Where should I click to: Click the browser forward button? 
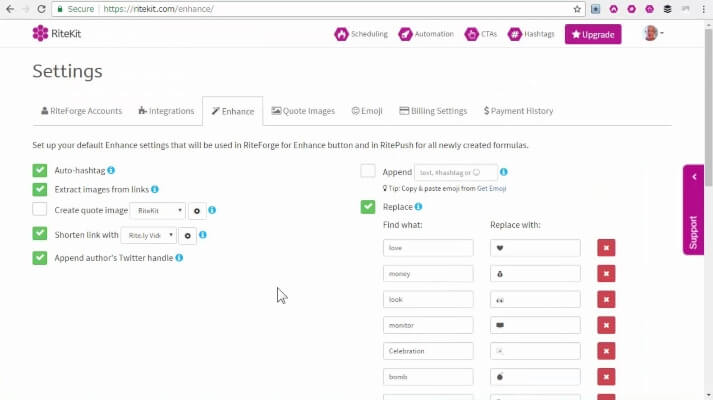(25, 9)
